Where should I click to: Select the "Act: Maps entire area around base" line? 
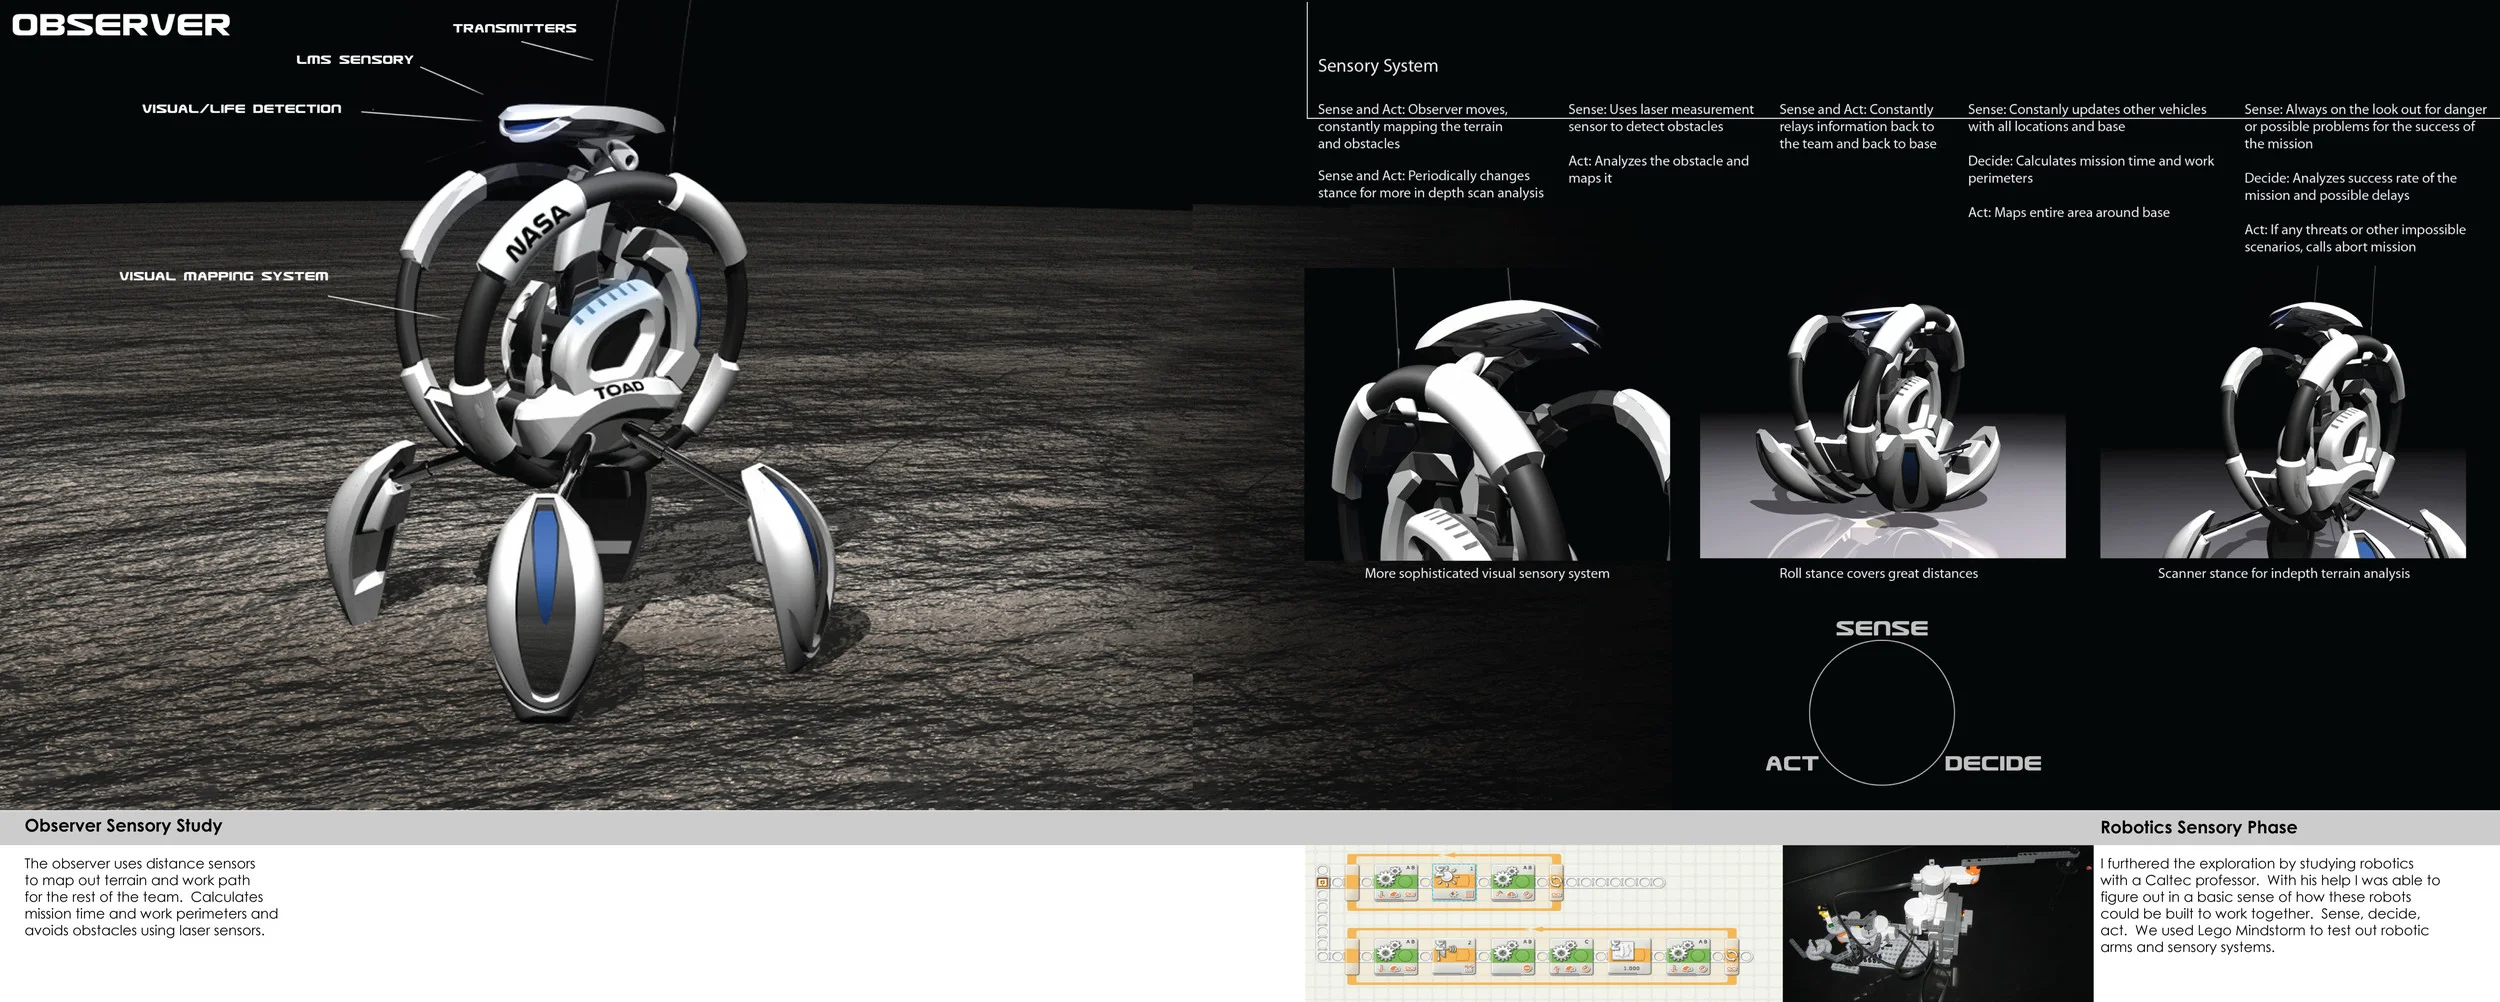[x=2069, y=213]
